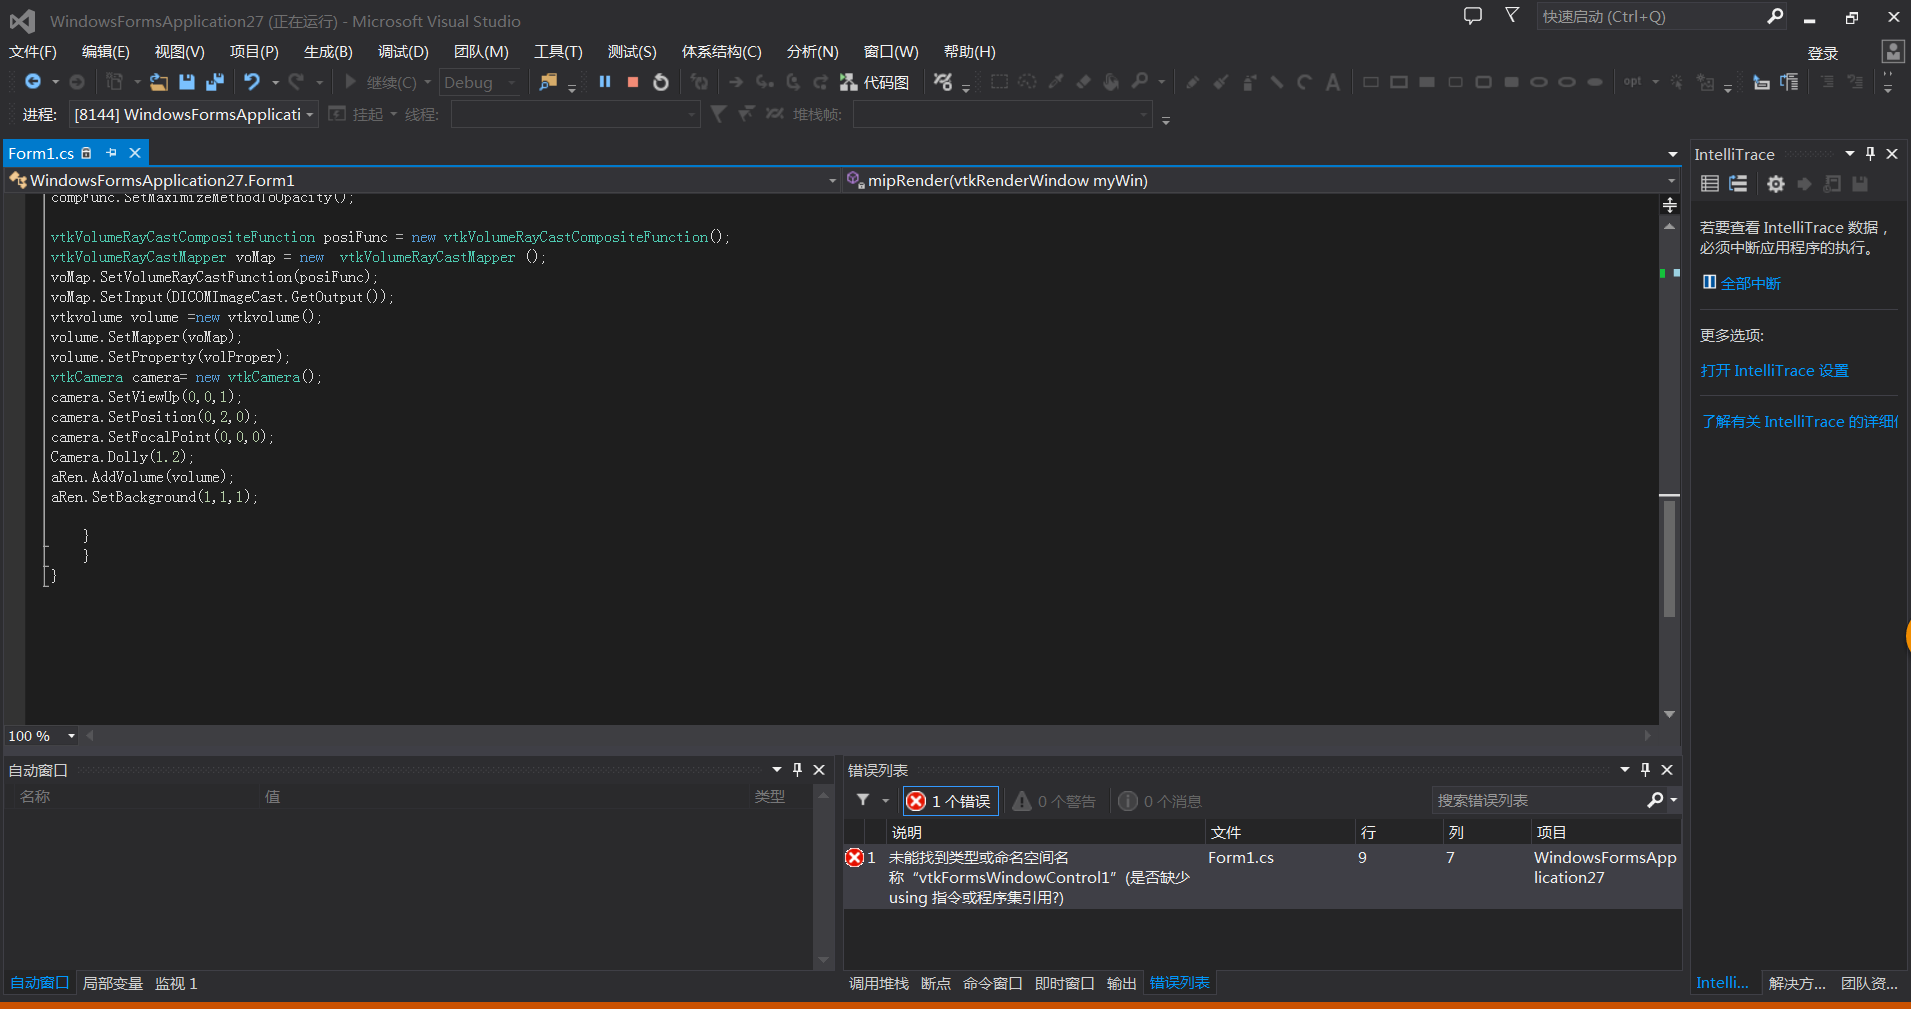Select the rectangular selection tool icon
The height and width of the screenshot is (1009, 1911).
999,82
